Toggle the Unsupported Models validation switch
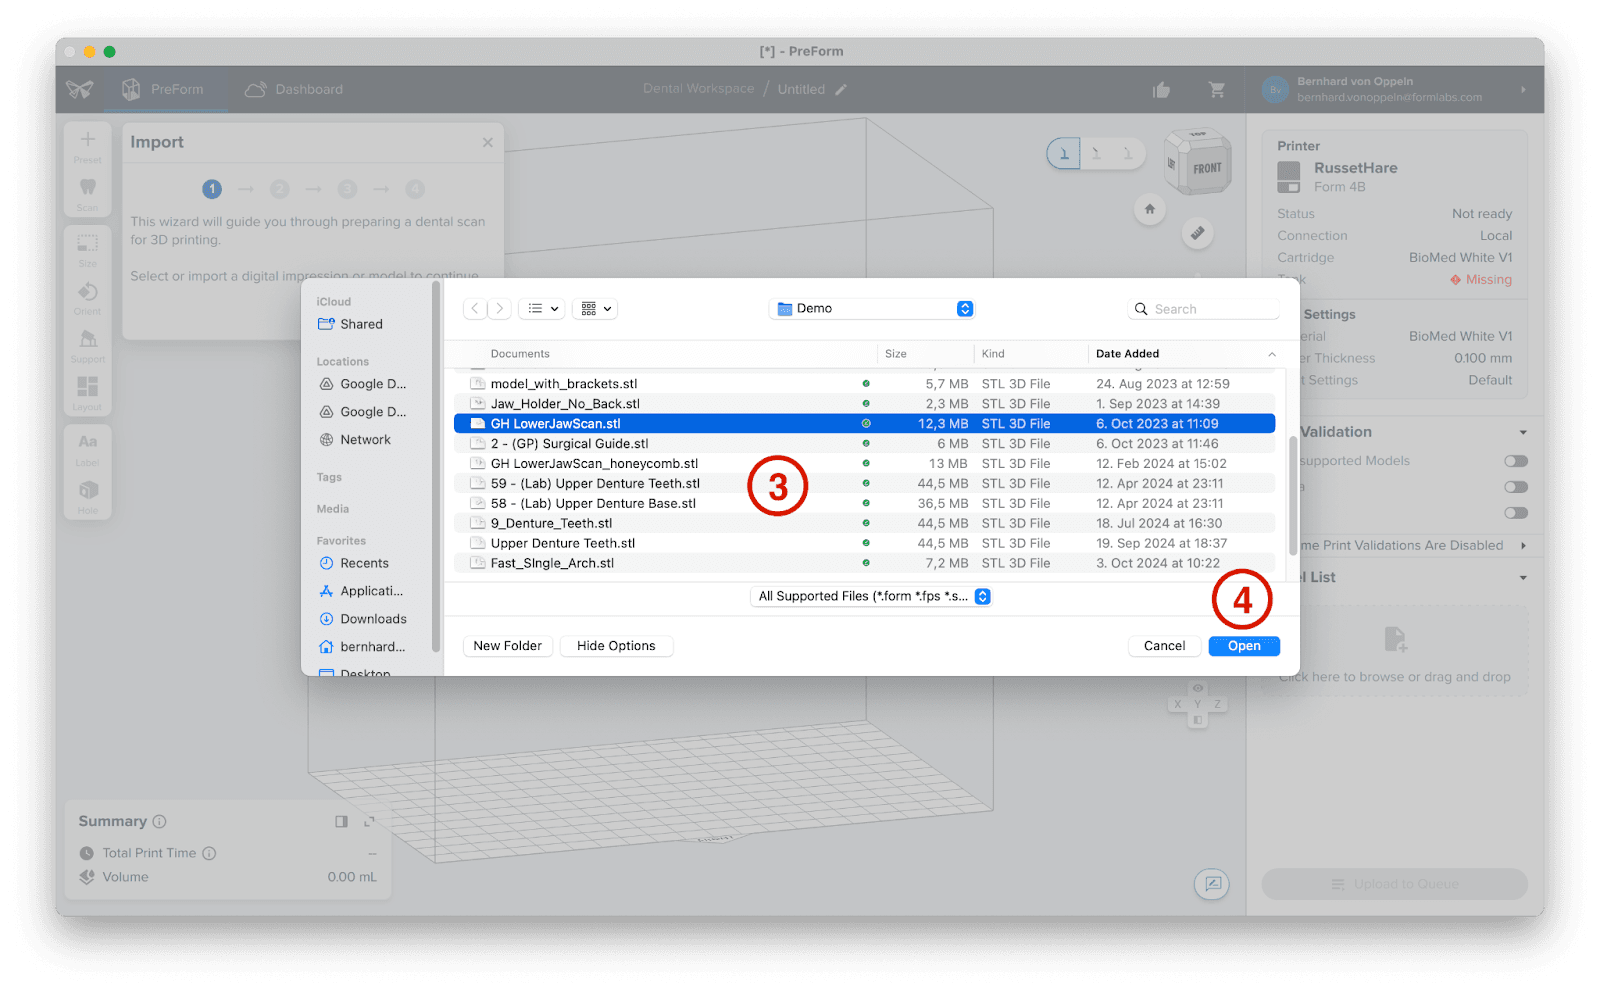 (1516, 461)
